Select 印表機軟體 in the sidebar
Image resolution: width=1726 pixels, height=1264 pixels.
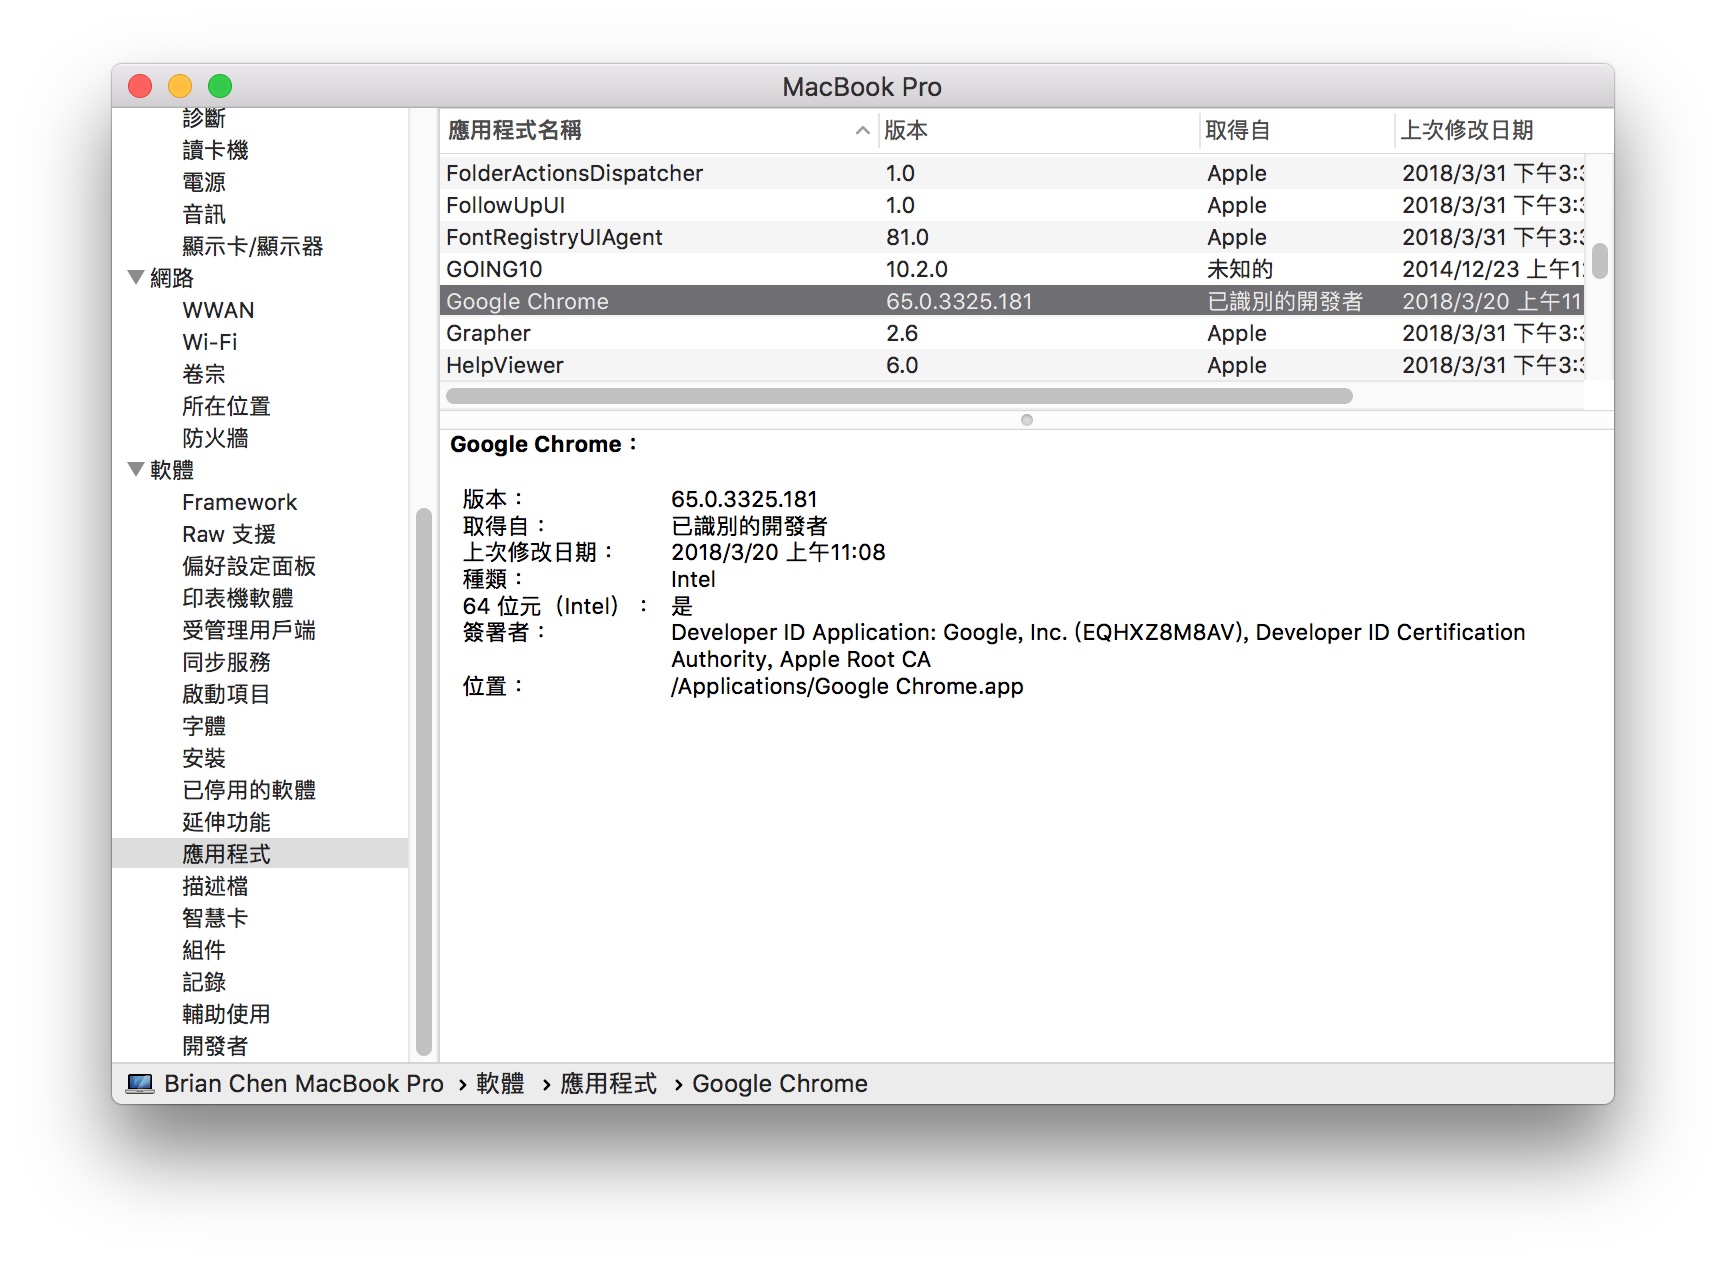(238, 598)
